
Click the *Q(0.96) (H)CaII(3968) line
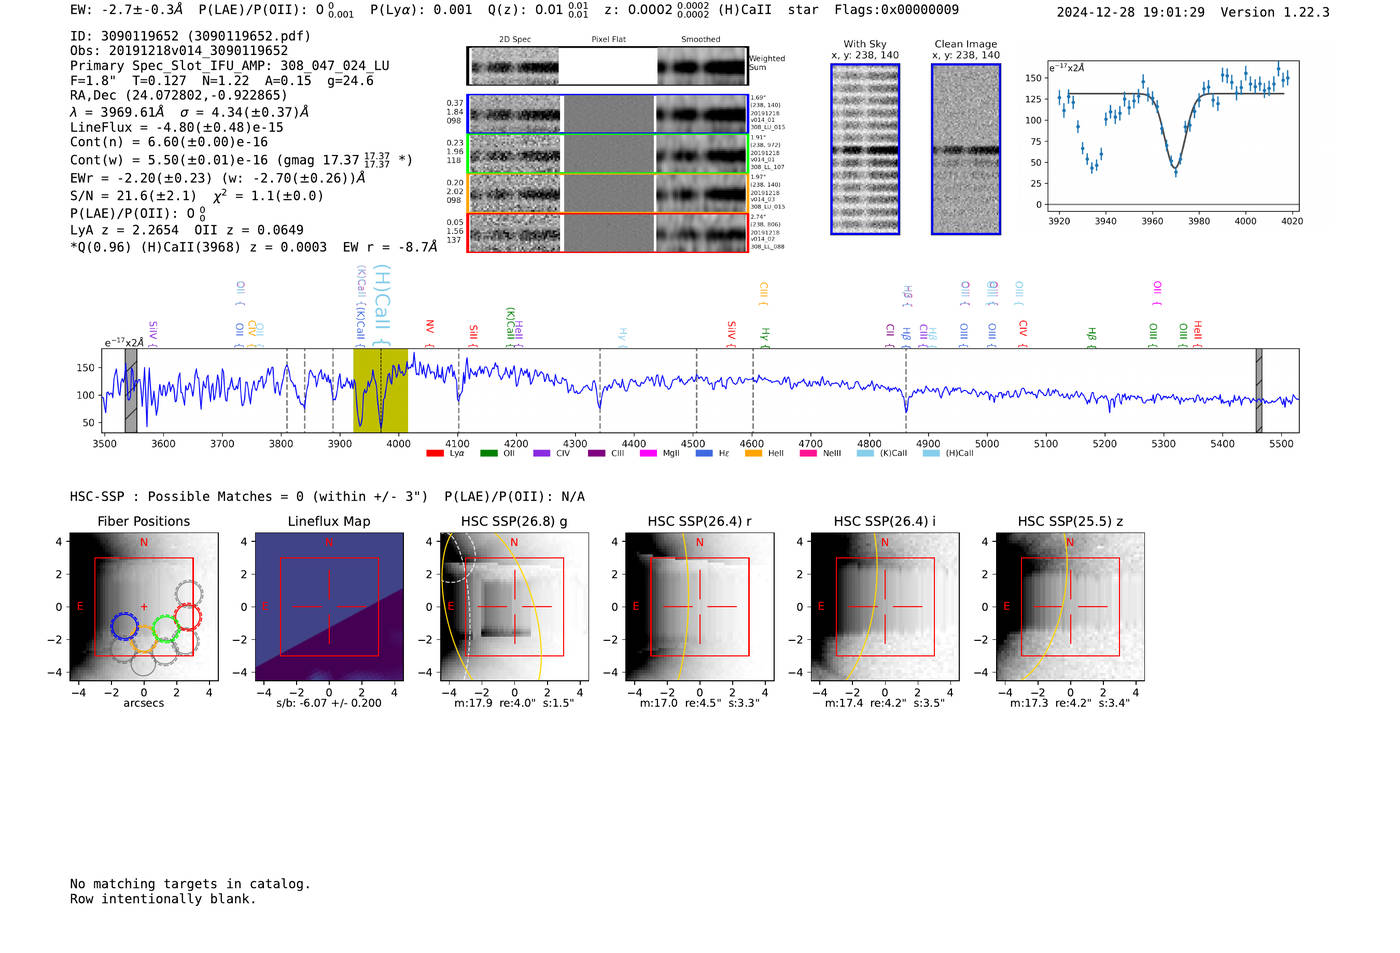point(253,247)
